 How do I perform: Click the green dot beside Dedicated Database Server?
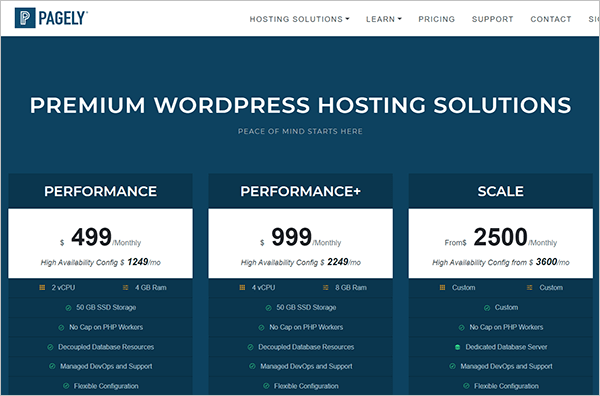pos(457,347)
